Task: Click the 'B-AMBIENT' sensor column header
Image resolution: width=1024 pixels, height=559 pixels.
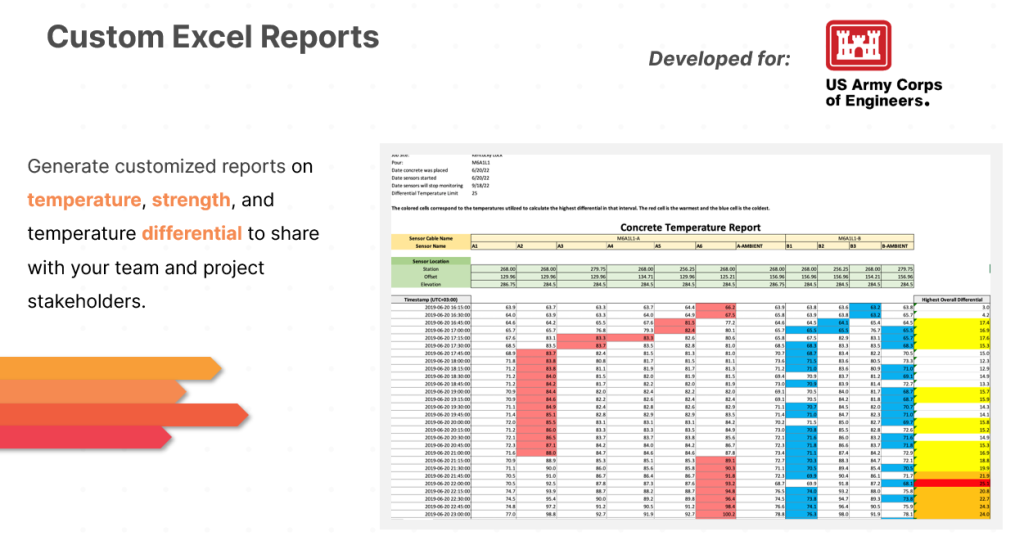Action: coord(897,246)
